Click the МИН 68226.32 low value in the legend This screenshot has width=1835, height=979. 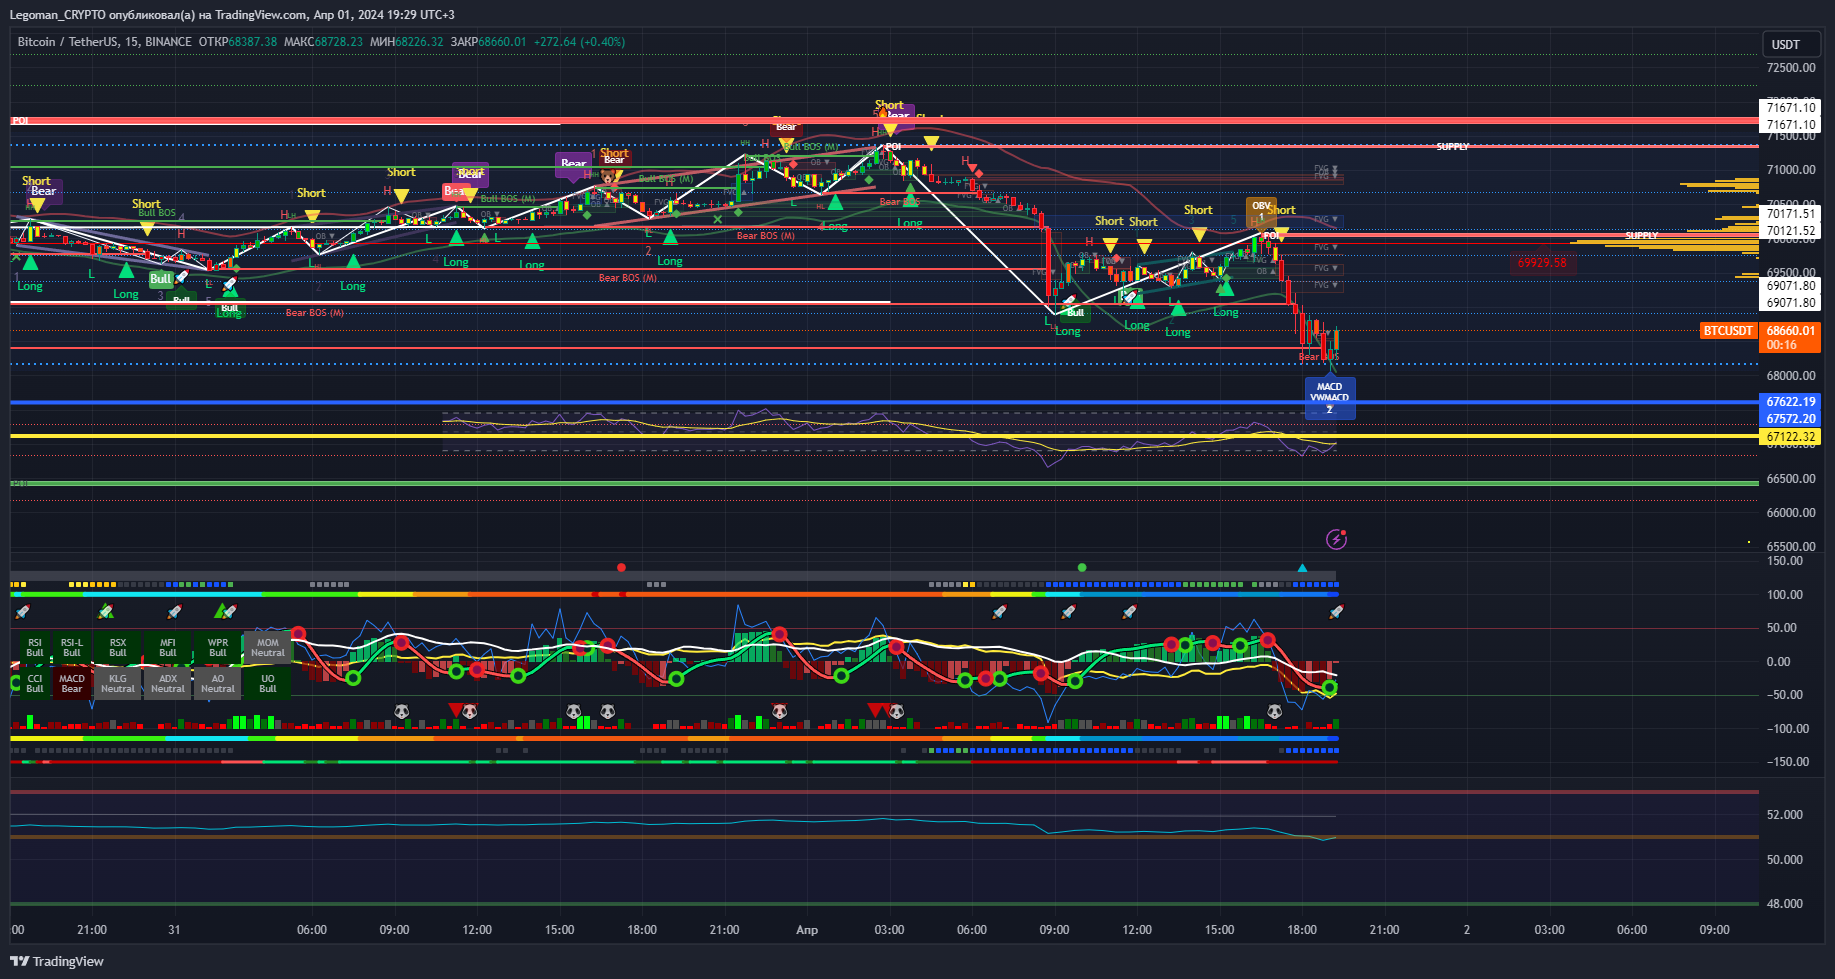(x=407, y=42)
